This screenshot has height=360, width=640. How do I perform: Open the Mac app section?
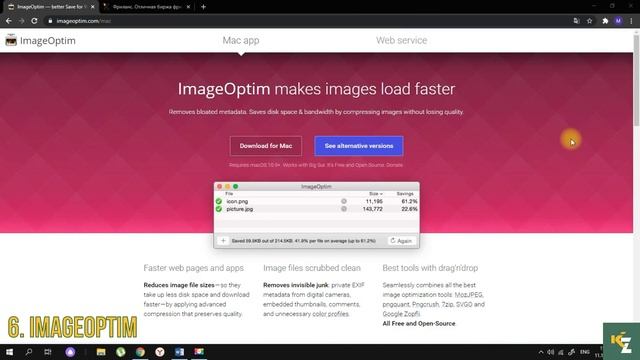pos(241,40)
